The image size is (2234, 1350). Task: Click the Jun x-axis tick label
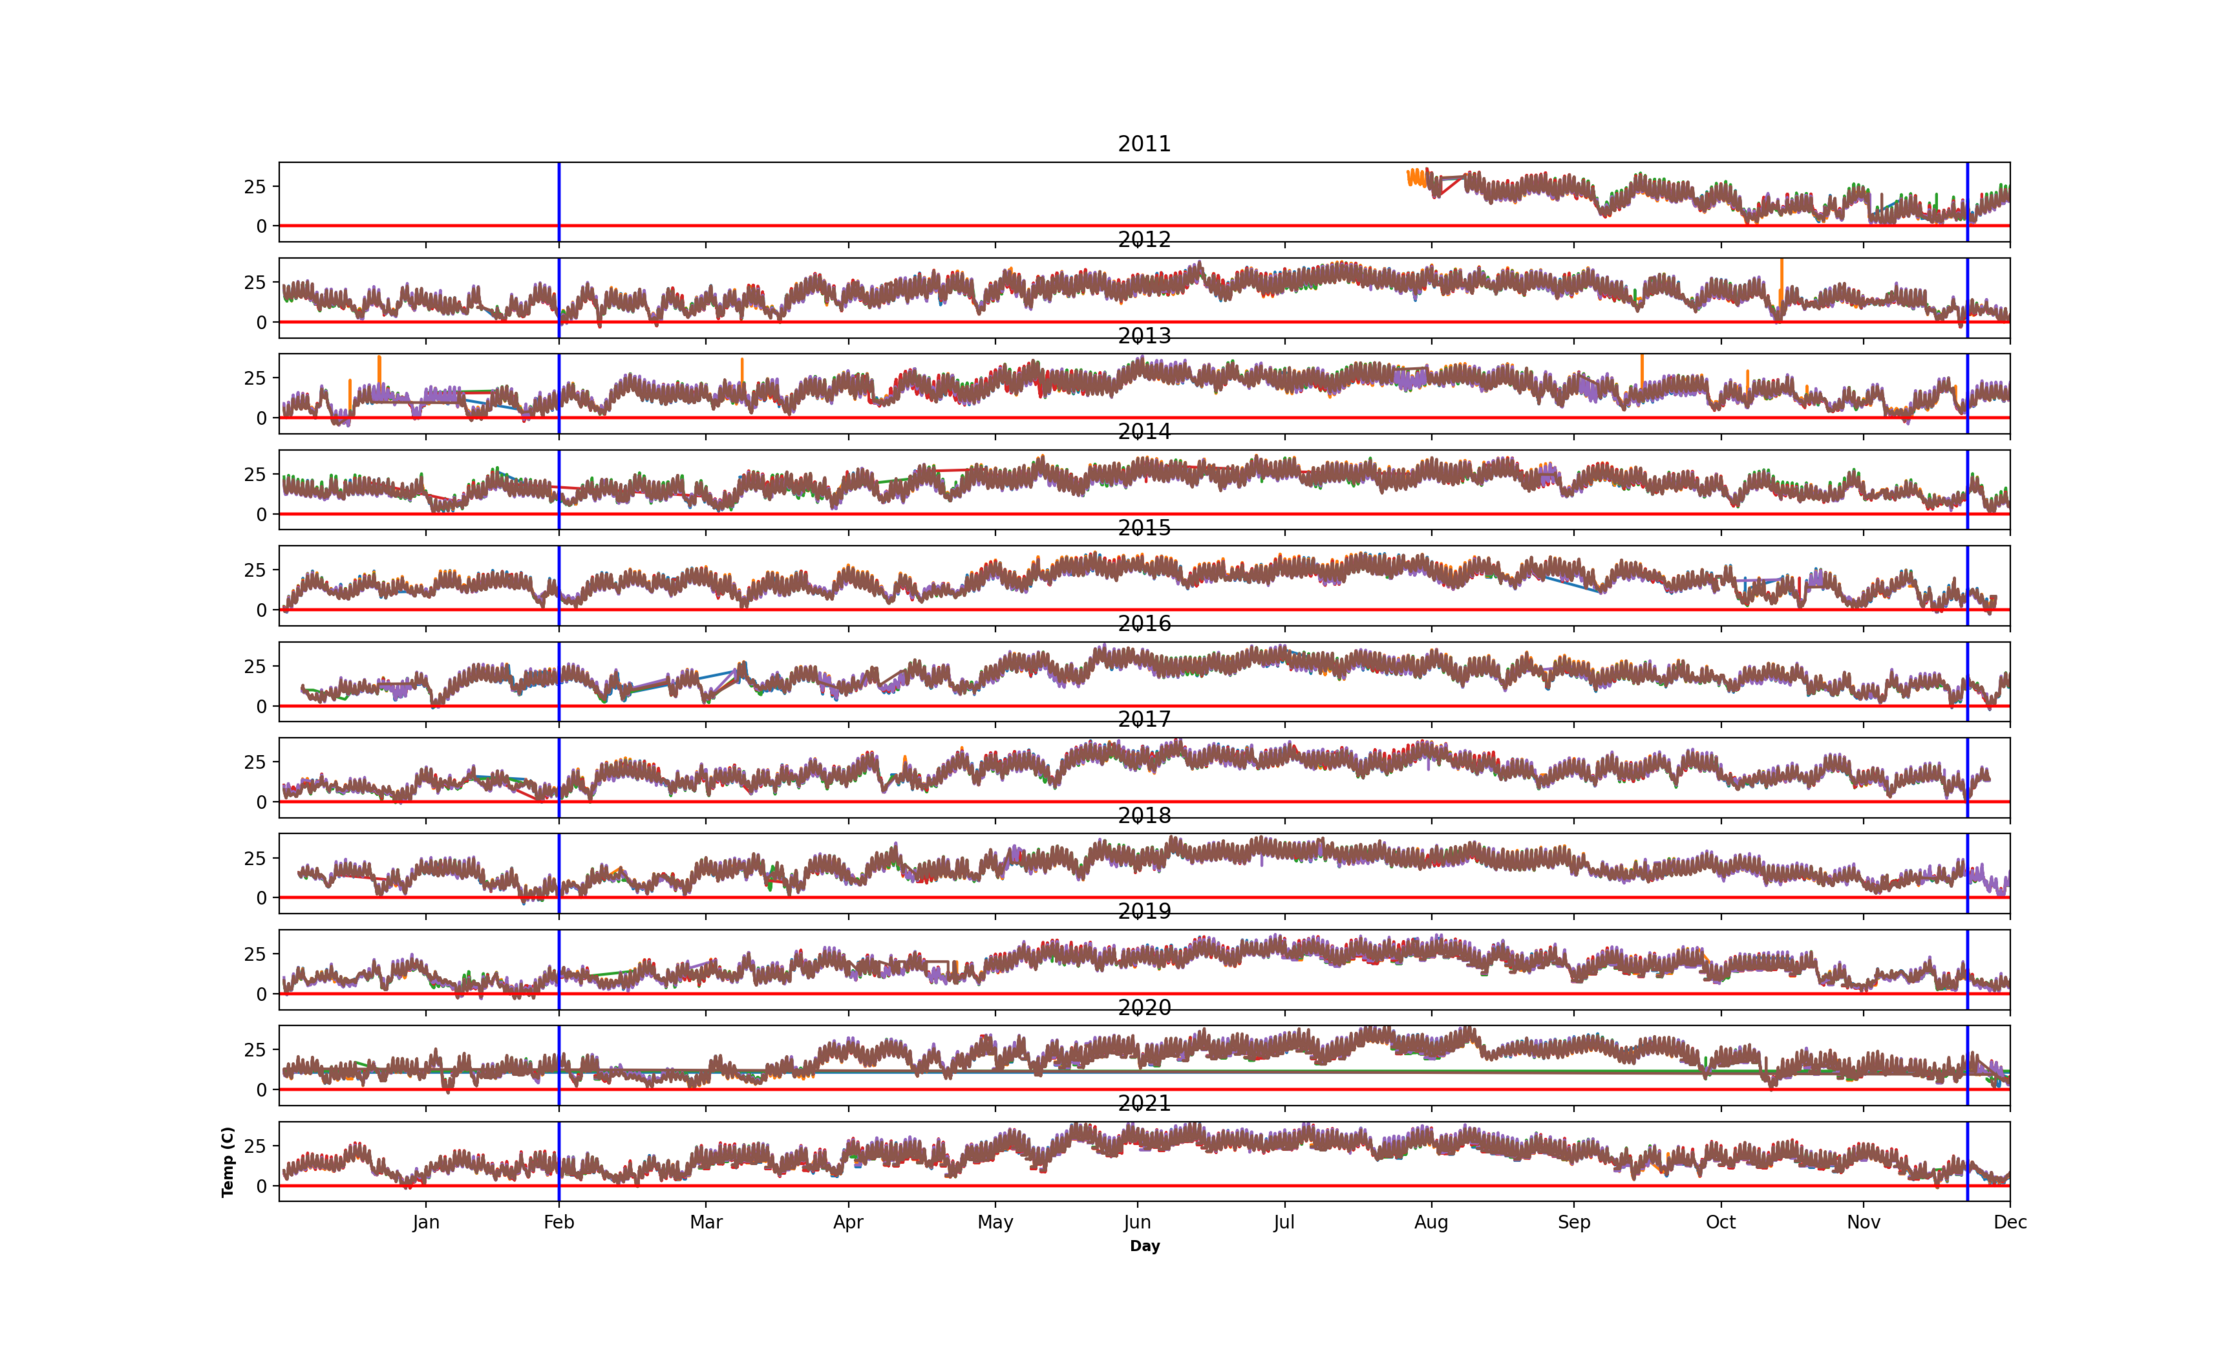point(1137,1222)
